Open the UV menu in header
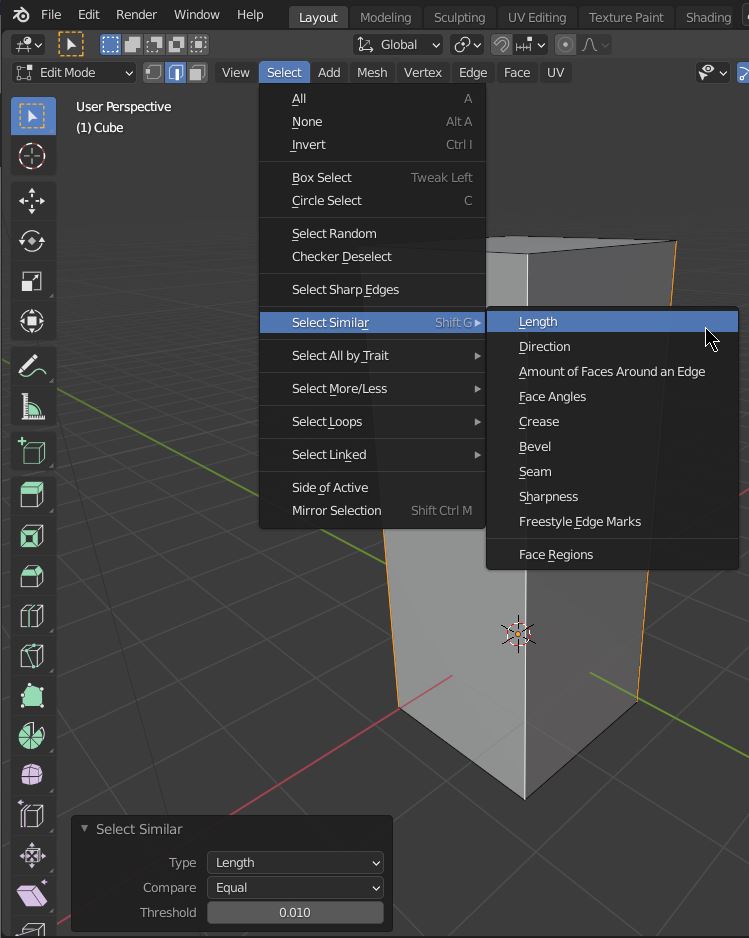Screen dimensions: 749x938 555,73
